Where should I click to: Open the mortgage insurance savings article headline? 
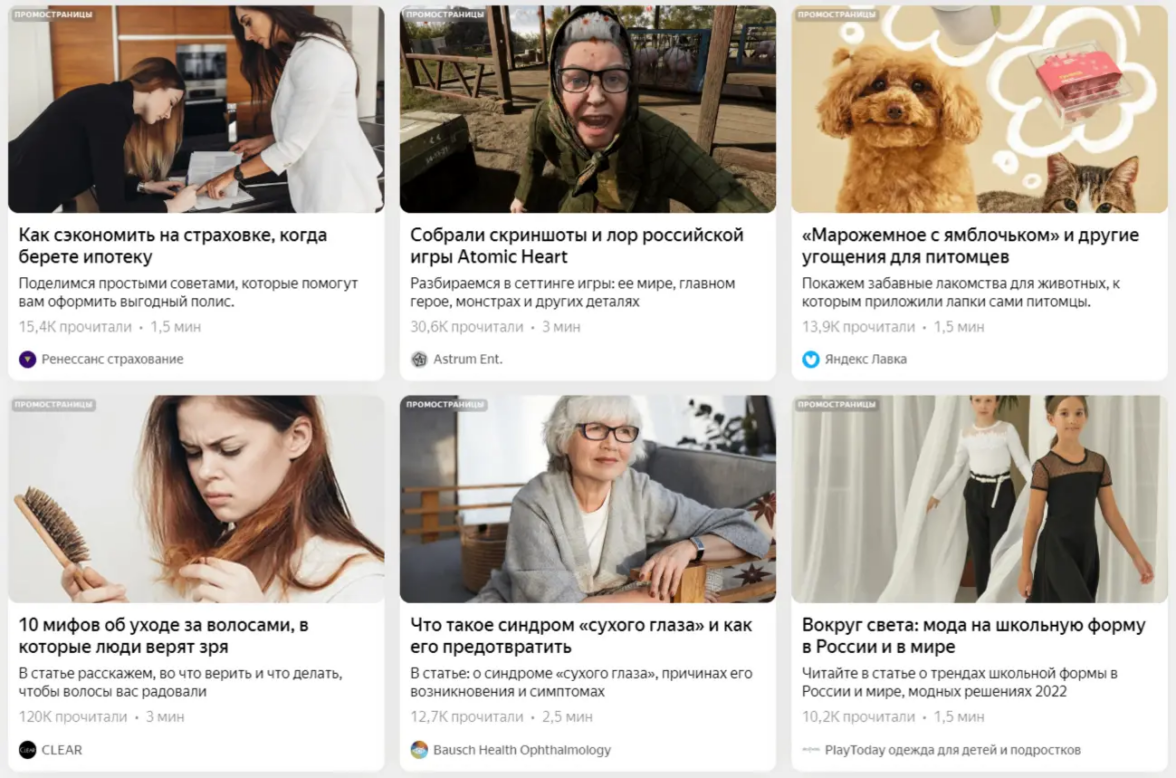pyautogui.click(x=173, y=246)
